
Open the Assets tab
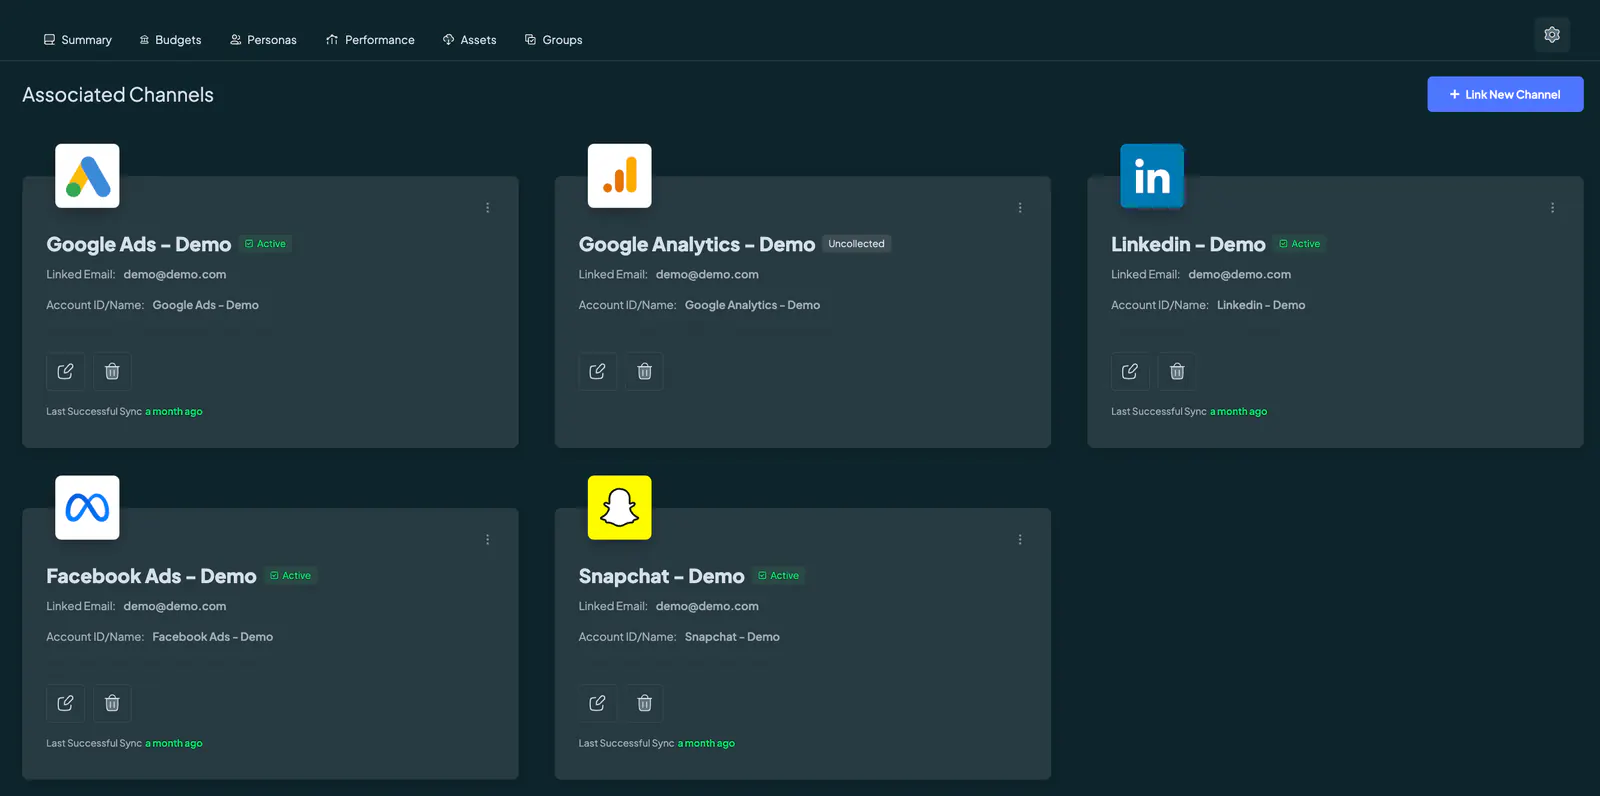click(469, 40)
